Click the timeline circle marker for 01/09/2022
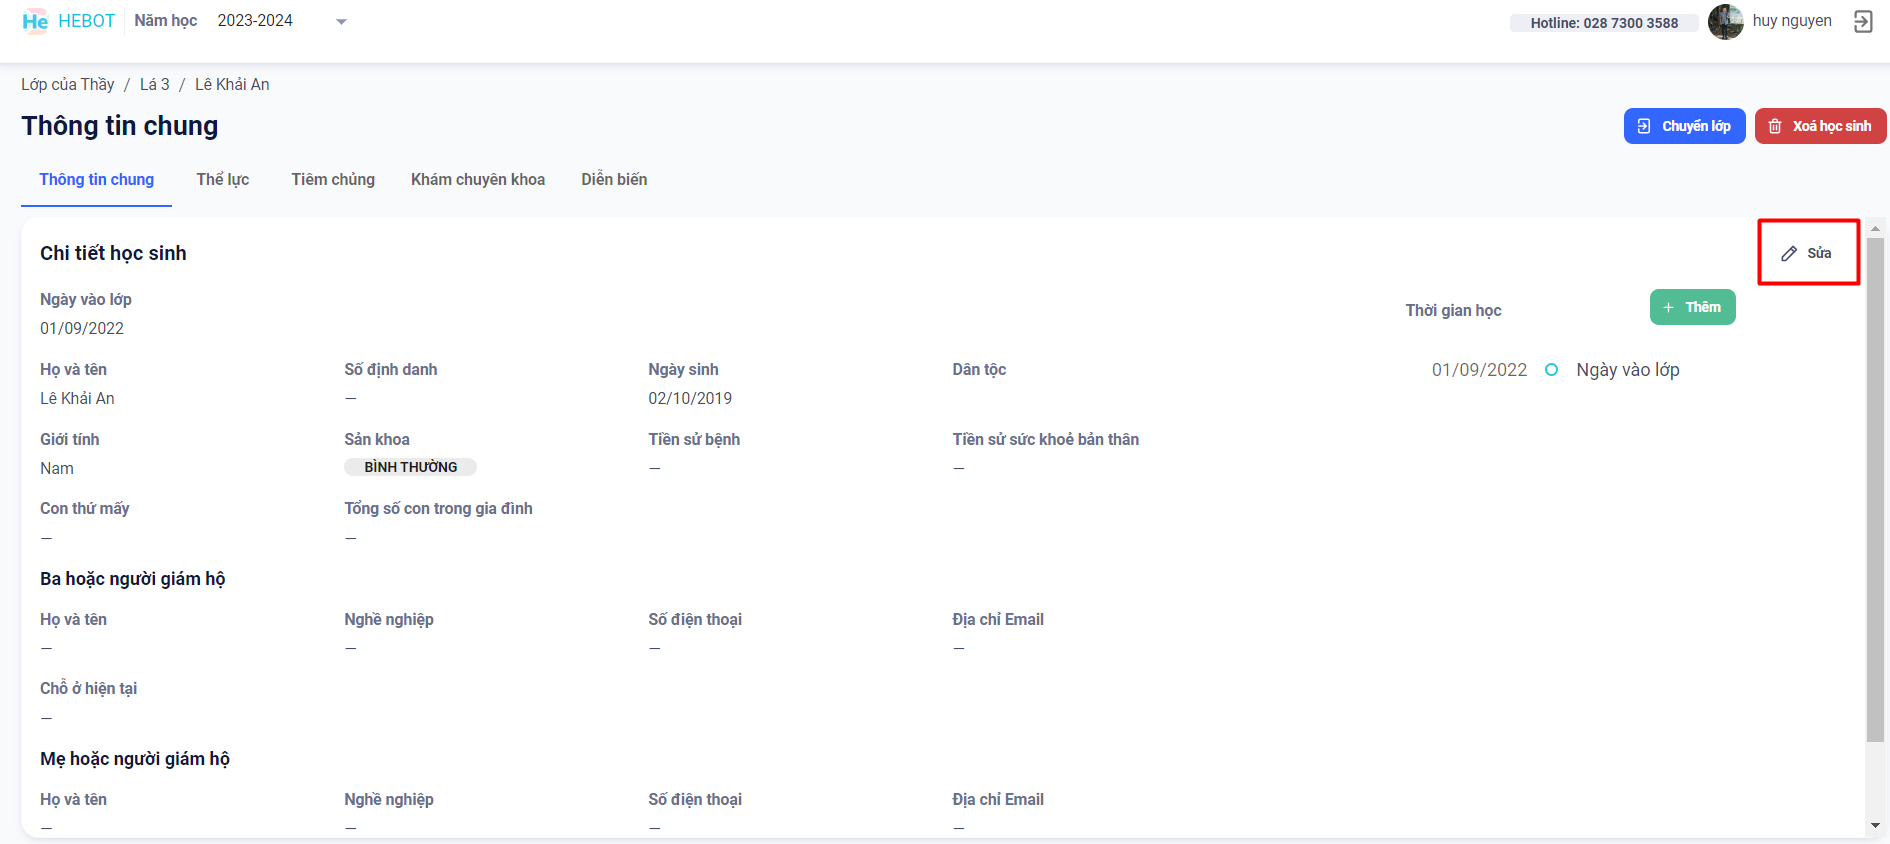 [1551, 370]
